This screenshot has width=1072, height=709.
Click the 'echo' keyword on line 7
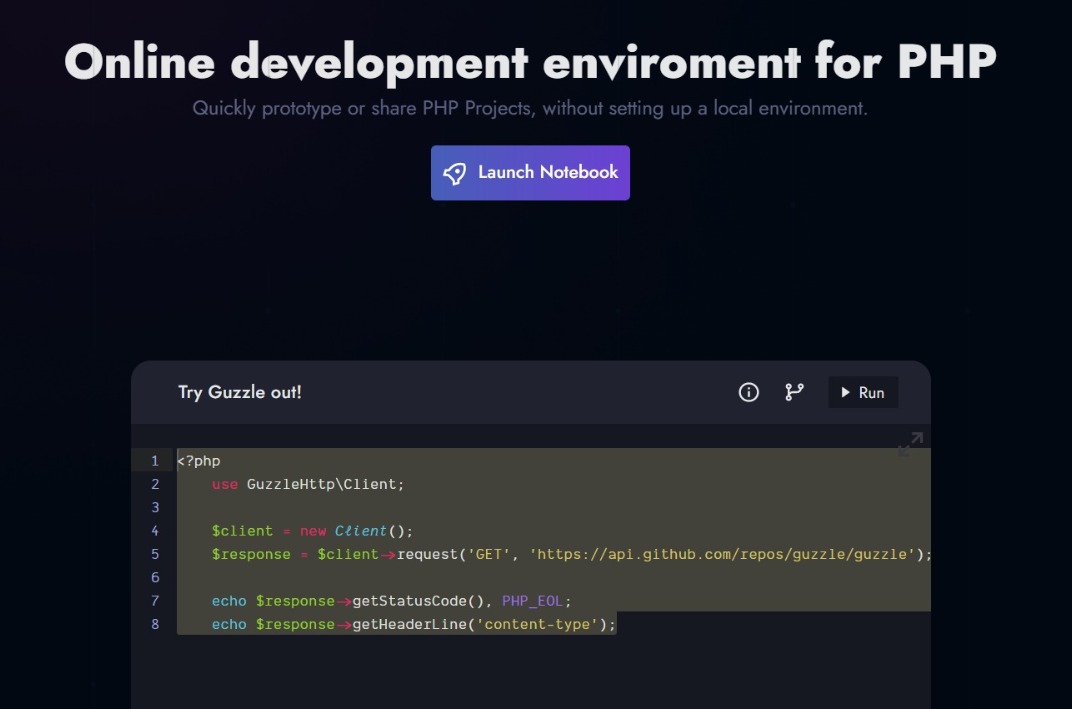click(229, 601)
